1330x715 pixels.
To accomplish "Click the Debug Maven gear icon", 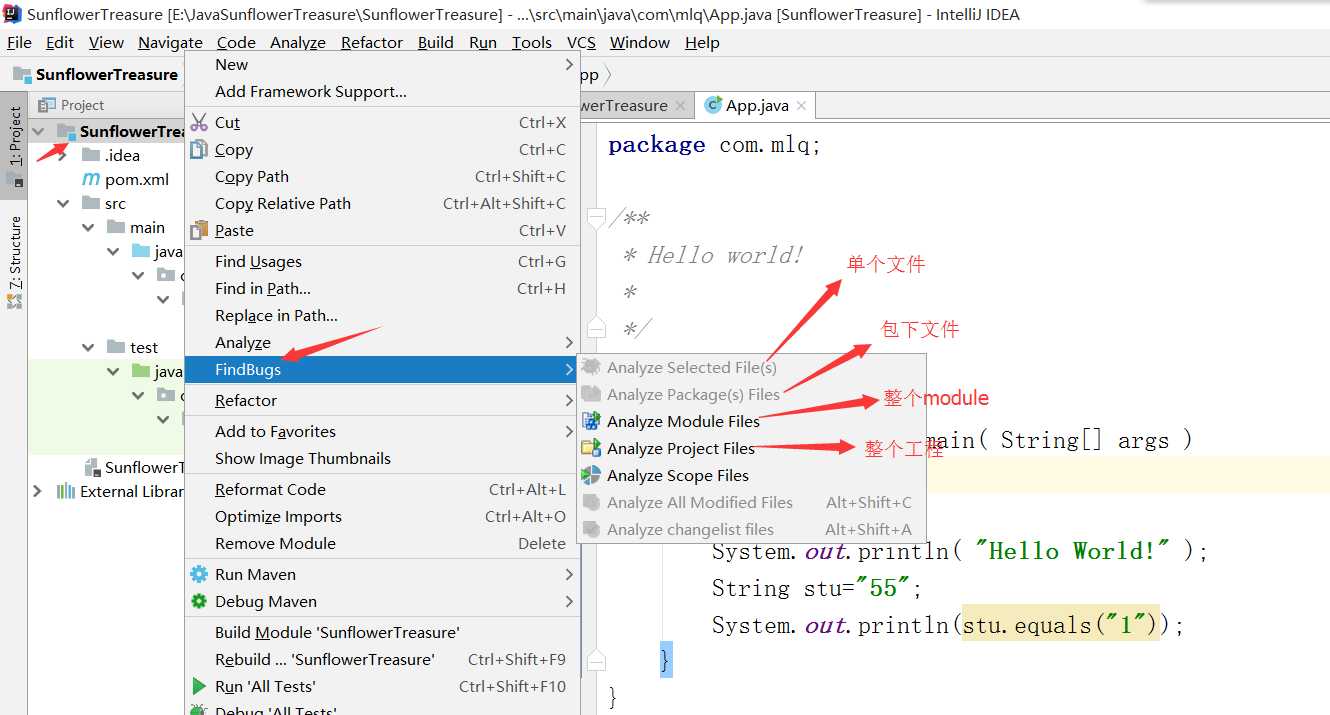I will tap(199, 601).
